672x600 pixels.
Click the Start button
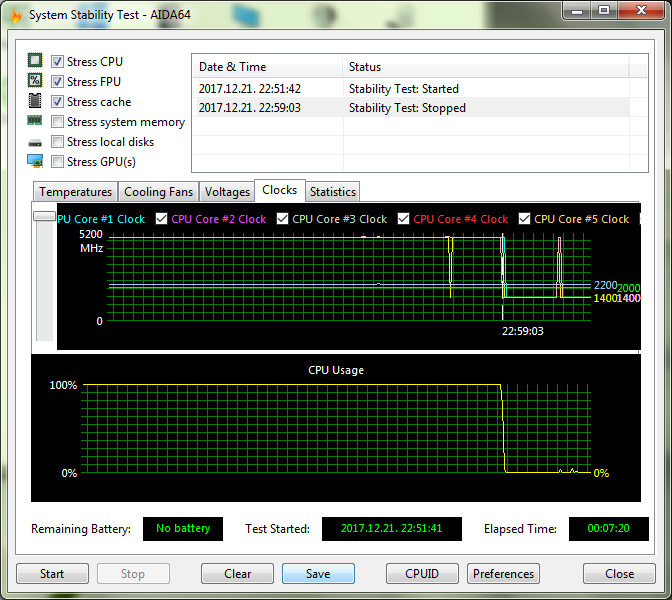pyautogui.click(x=52, y=573)
